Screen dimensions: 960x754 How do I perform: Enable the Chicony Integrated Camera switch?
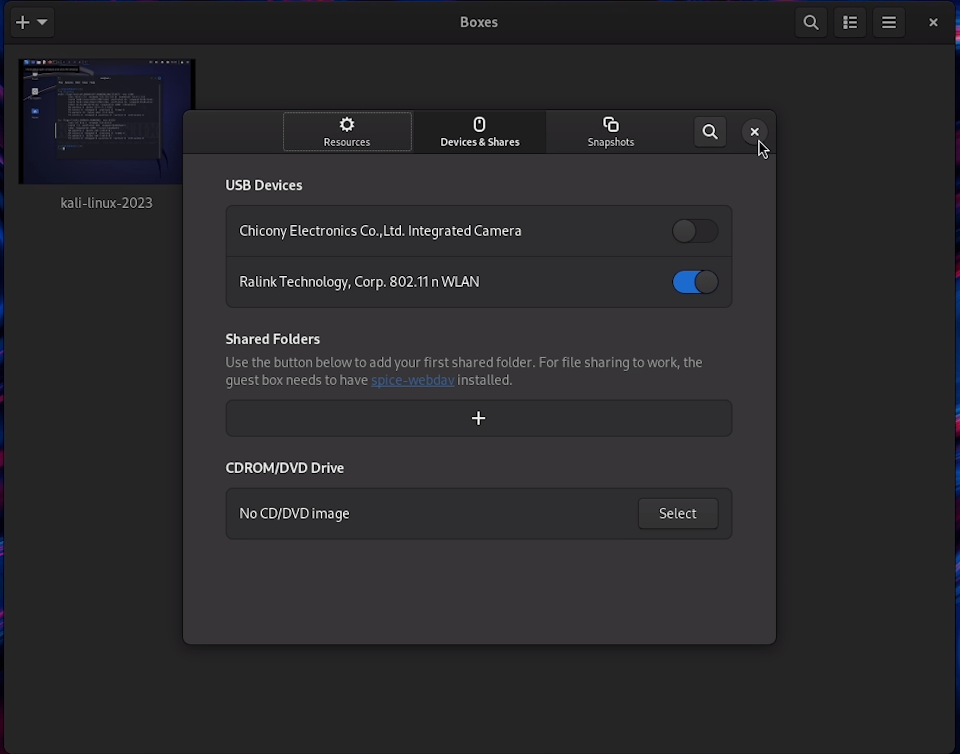pyautogui.click(x=695, y=231)
